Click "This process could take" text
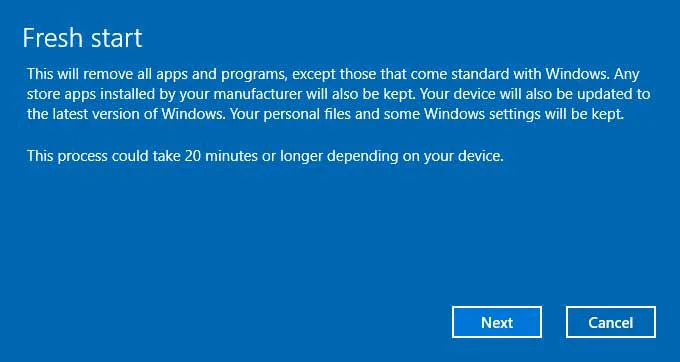This screenshot has height=362, width=680. coord(103,156)
